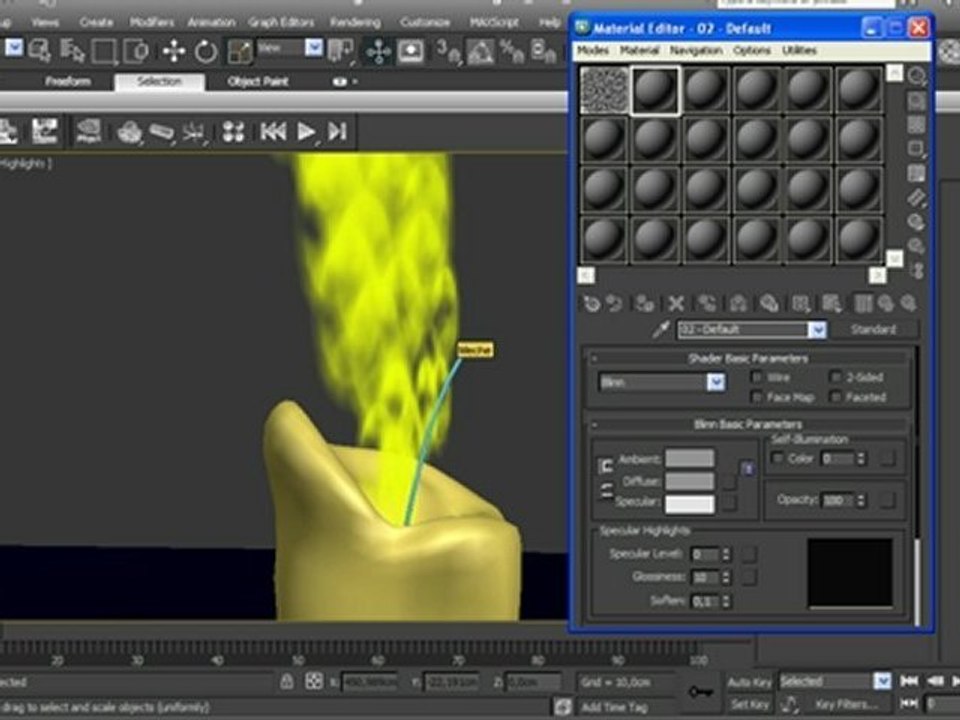960x720 pixels.
Task: Click the Get Material icon in Material Editor
Action: coord(591,303)
